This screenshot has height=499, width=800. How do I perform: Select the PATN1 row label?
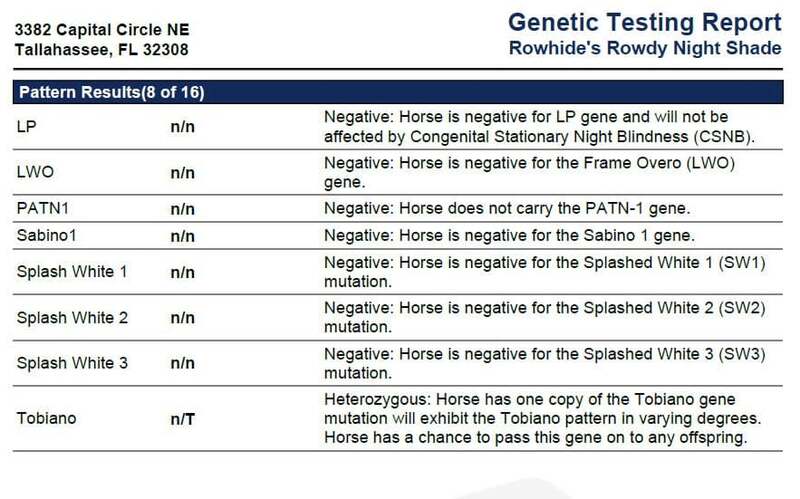(43, 208)
